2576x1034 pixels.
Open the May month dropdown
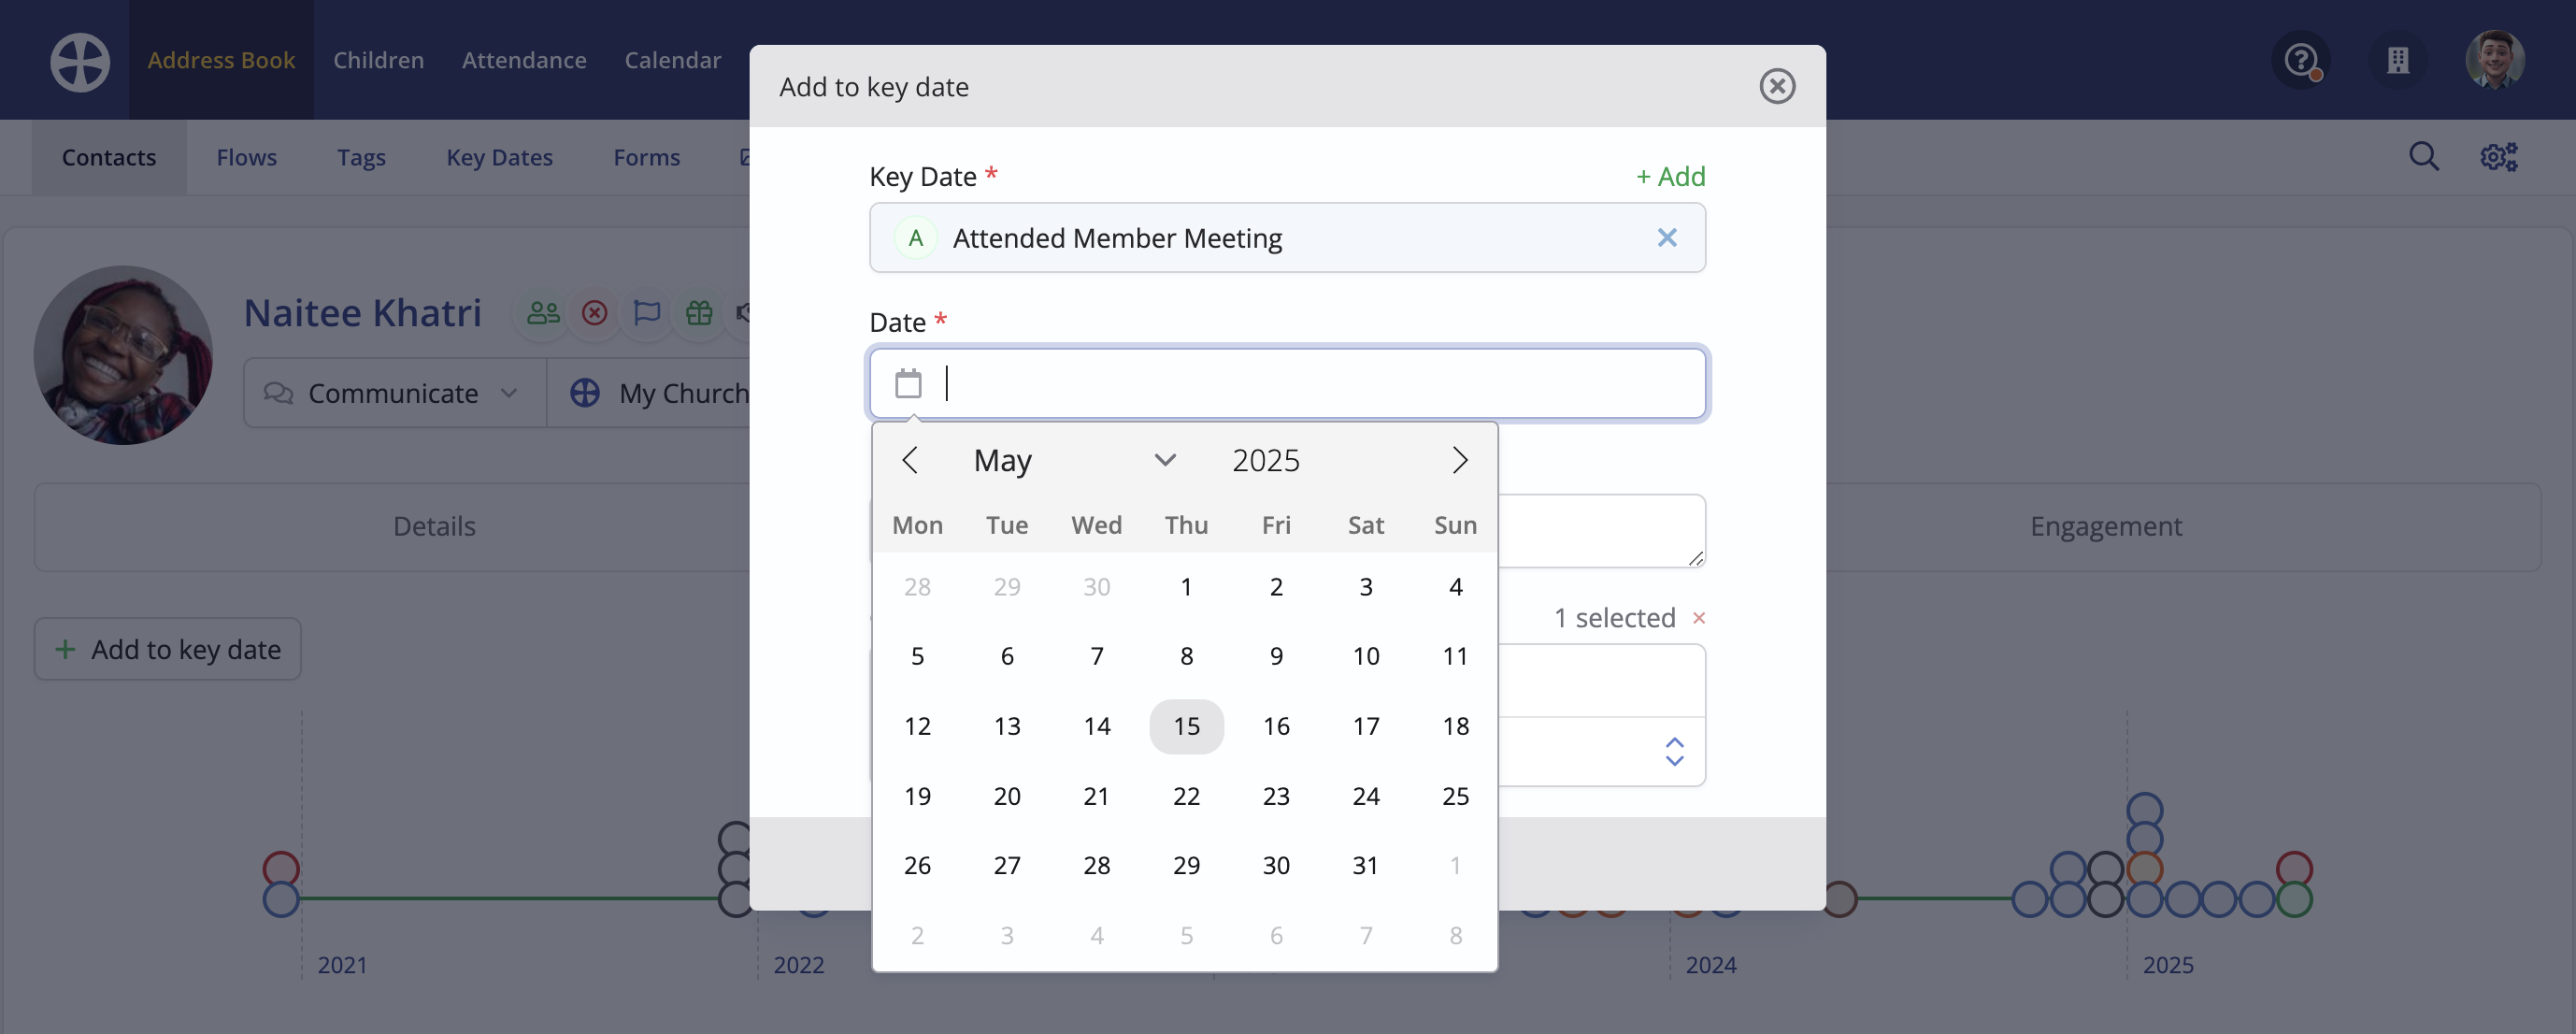tap(1075, 460)
